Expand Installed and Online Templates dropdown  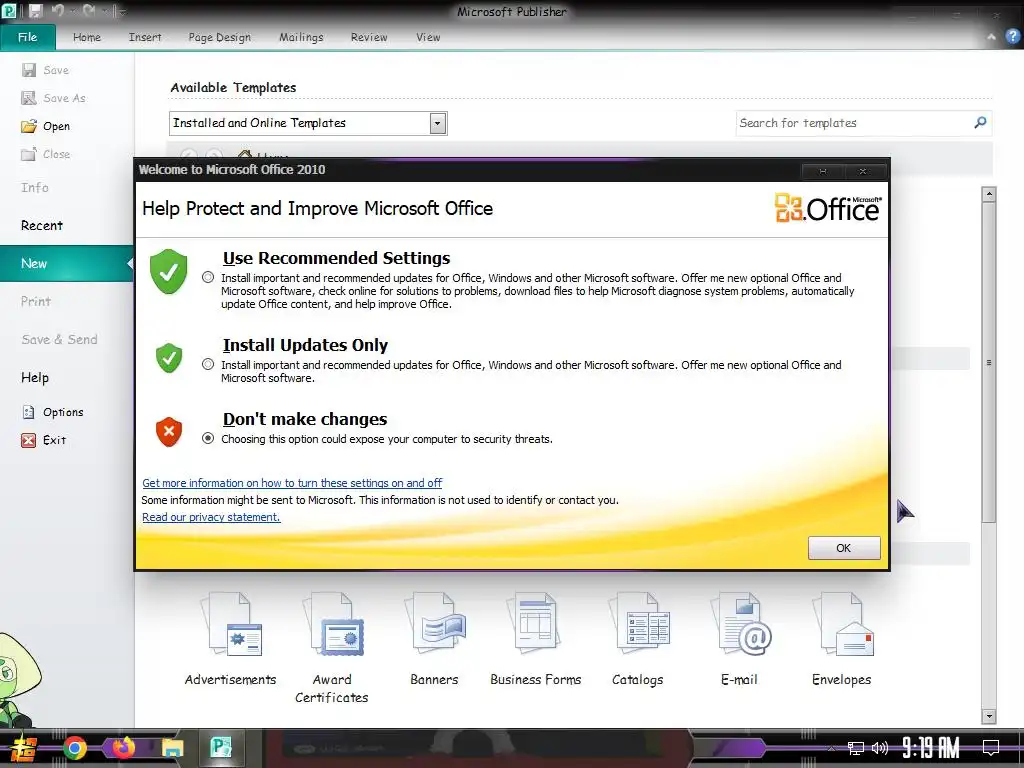click(438, 123)
